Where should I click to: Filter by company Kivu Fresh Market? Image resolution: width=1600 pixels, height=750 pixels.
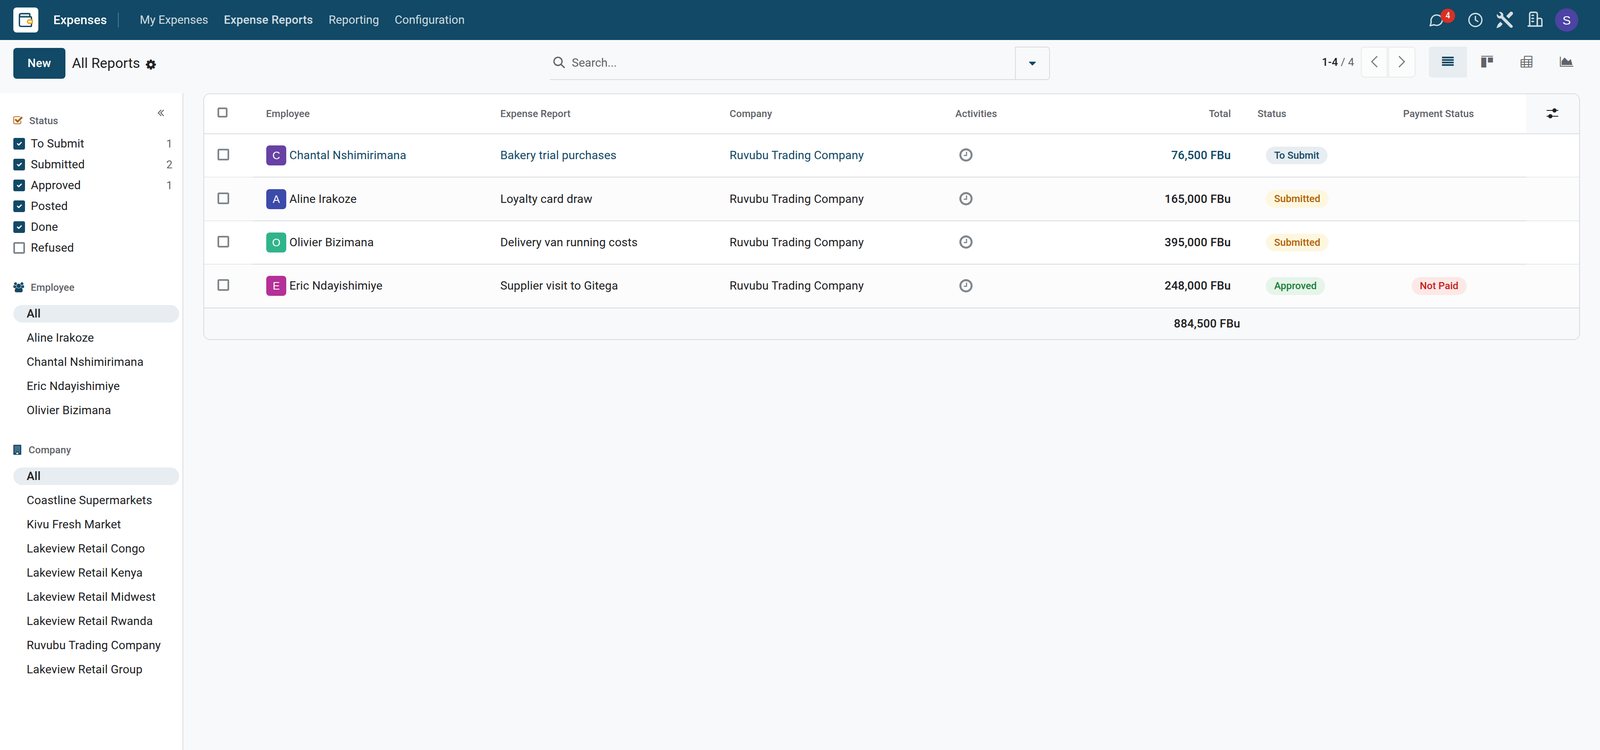[74, 524]
